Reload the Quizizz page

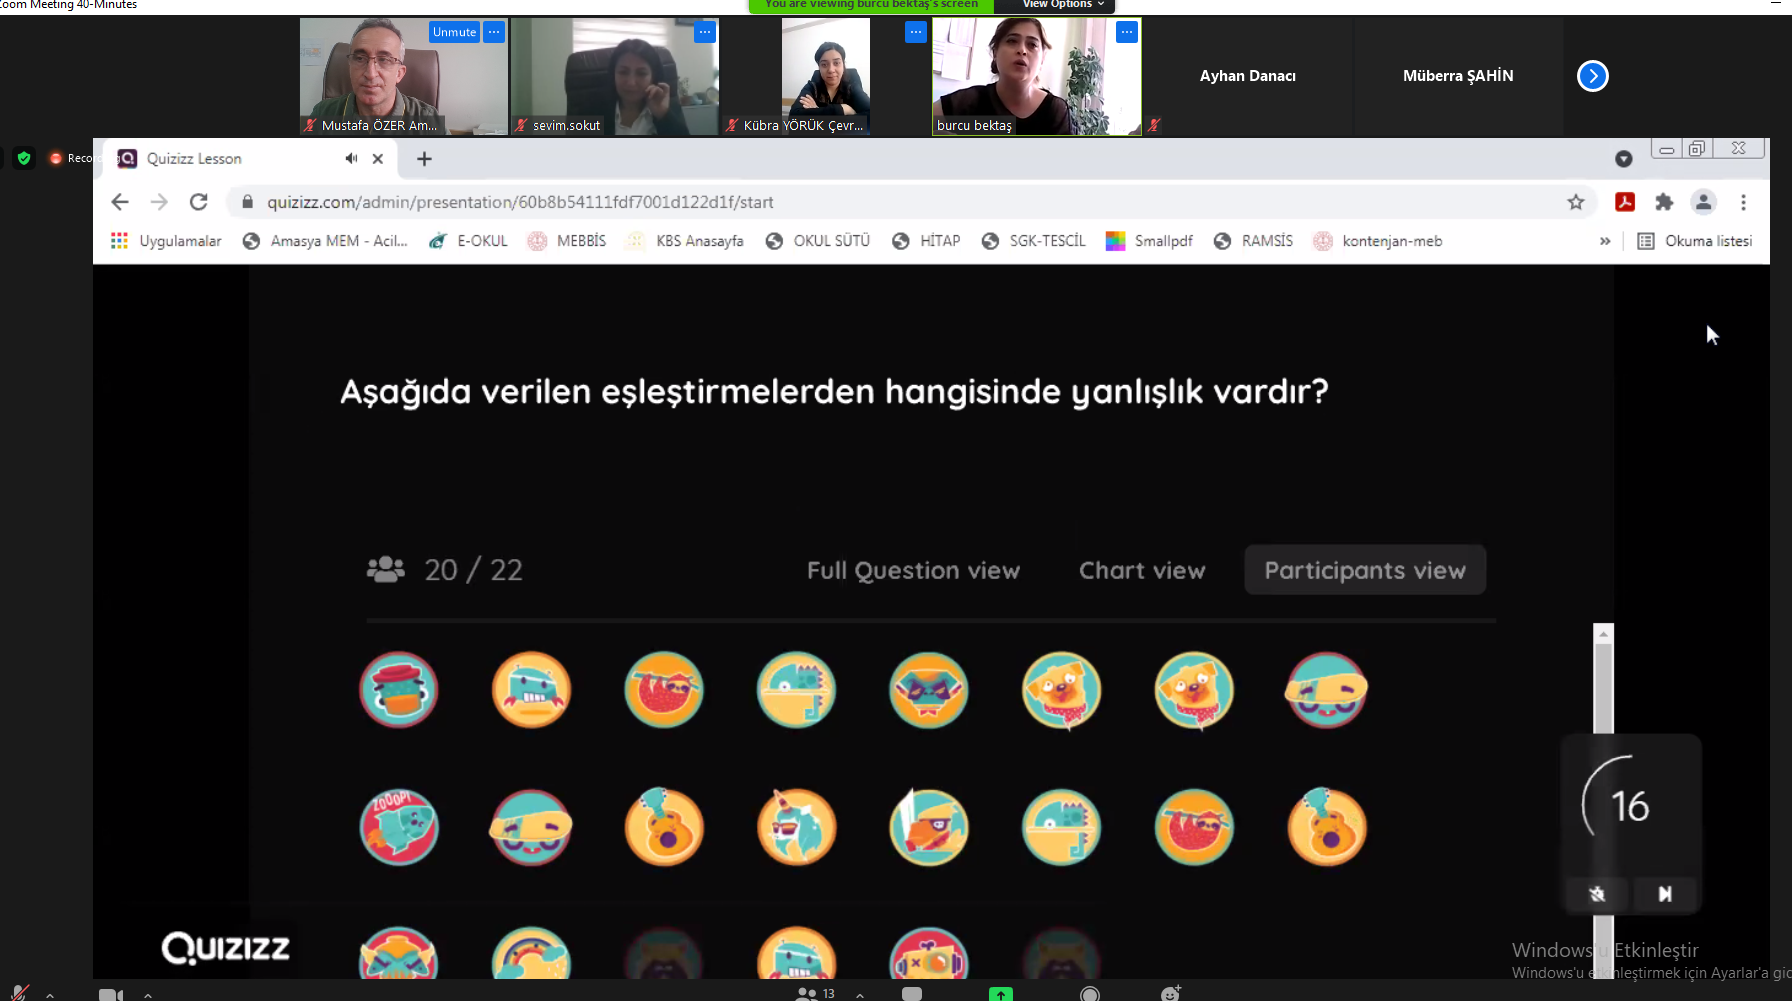pyautogui.click(x=199, y=202)
